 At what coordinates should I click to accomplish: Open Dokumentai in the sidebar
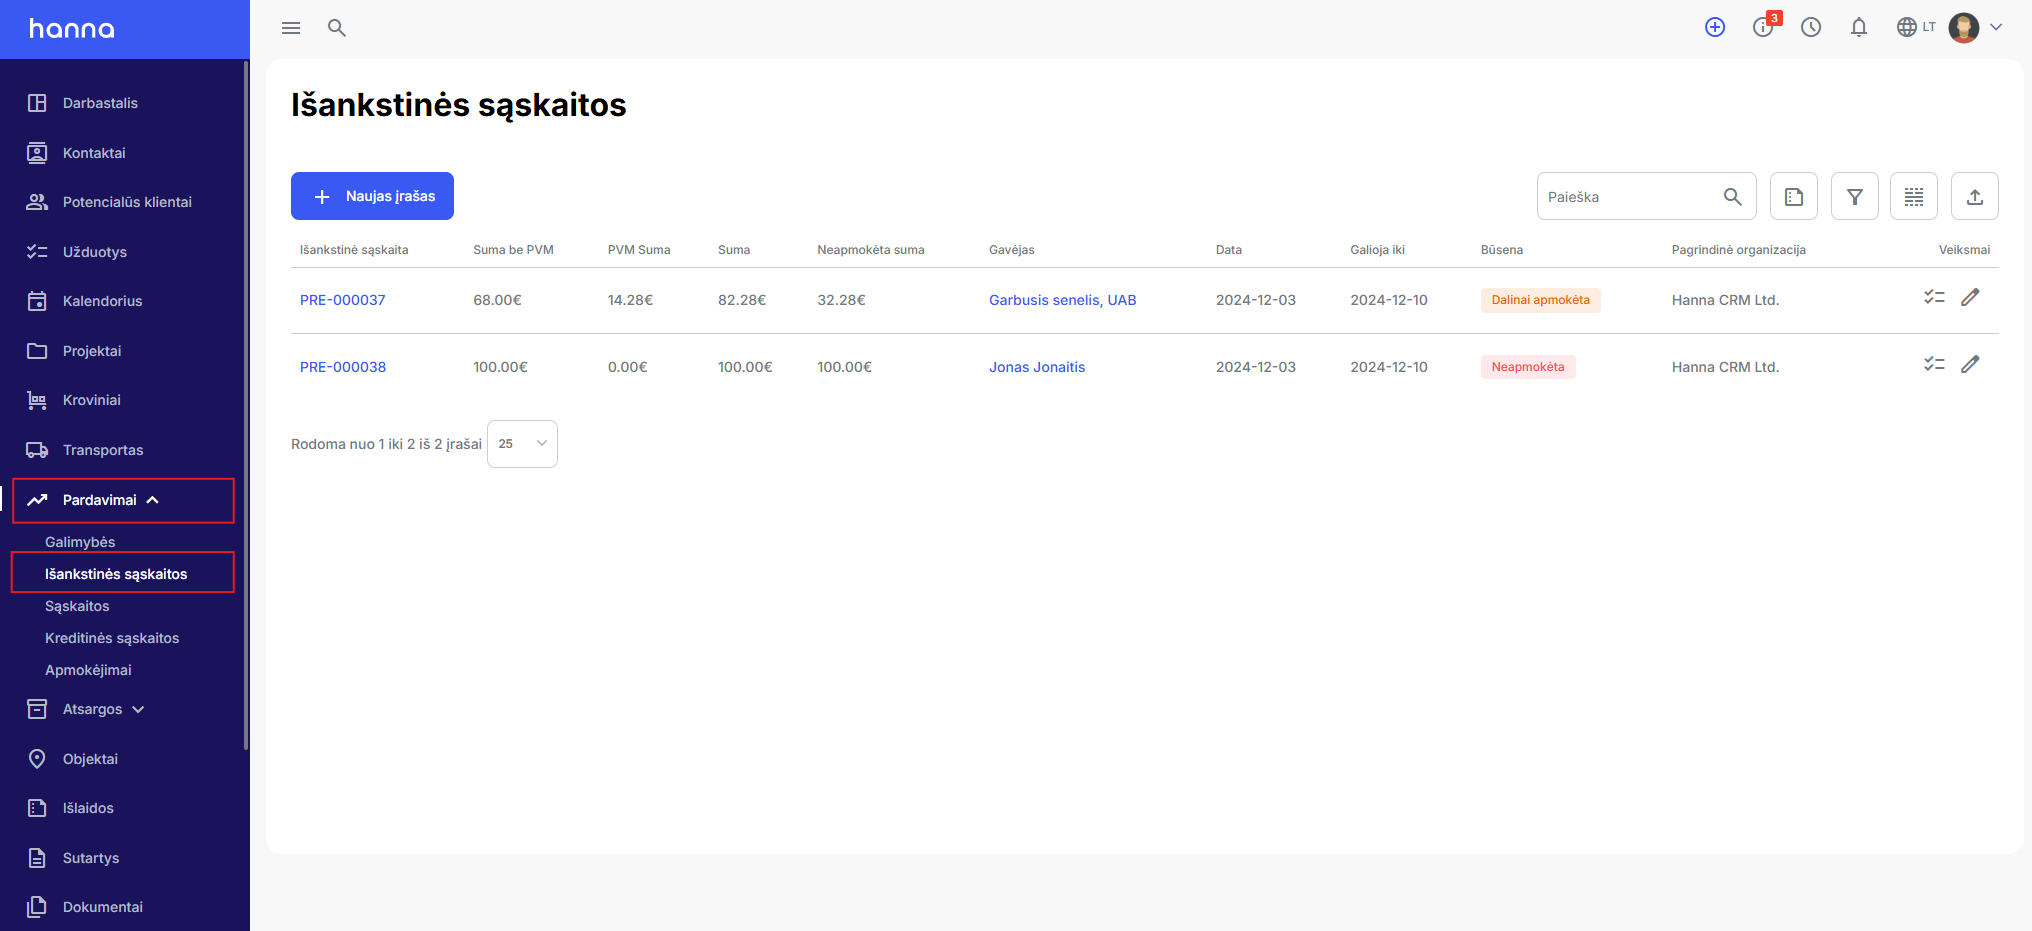pyautogui.click(x=103, y=907)
